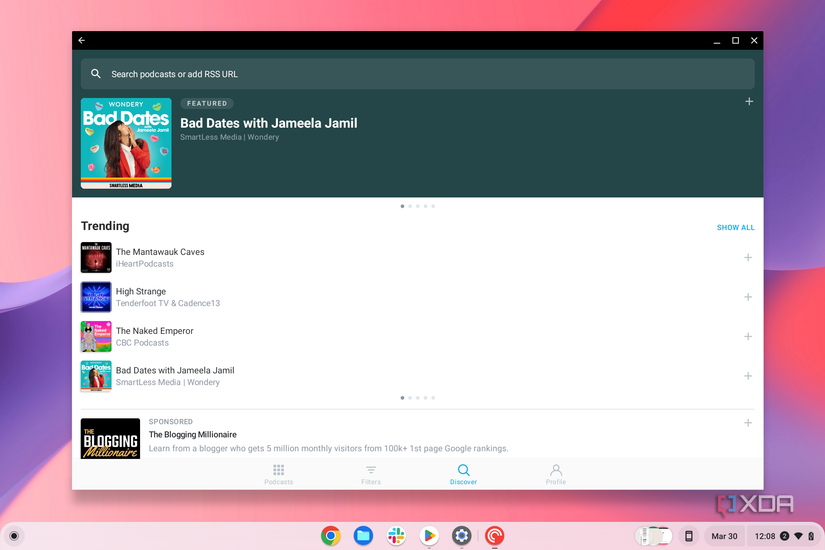Launch Chrome from the shelf
The width and height of the screenshot is (825, 550).
[x=330, y=536]
